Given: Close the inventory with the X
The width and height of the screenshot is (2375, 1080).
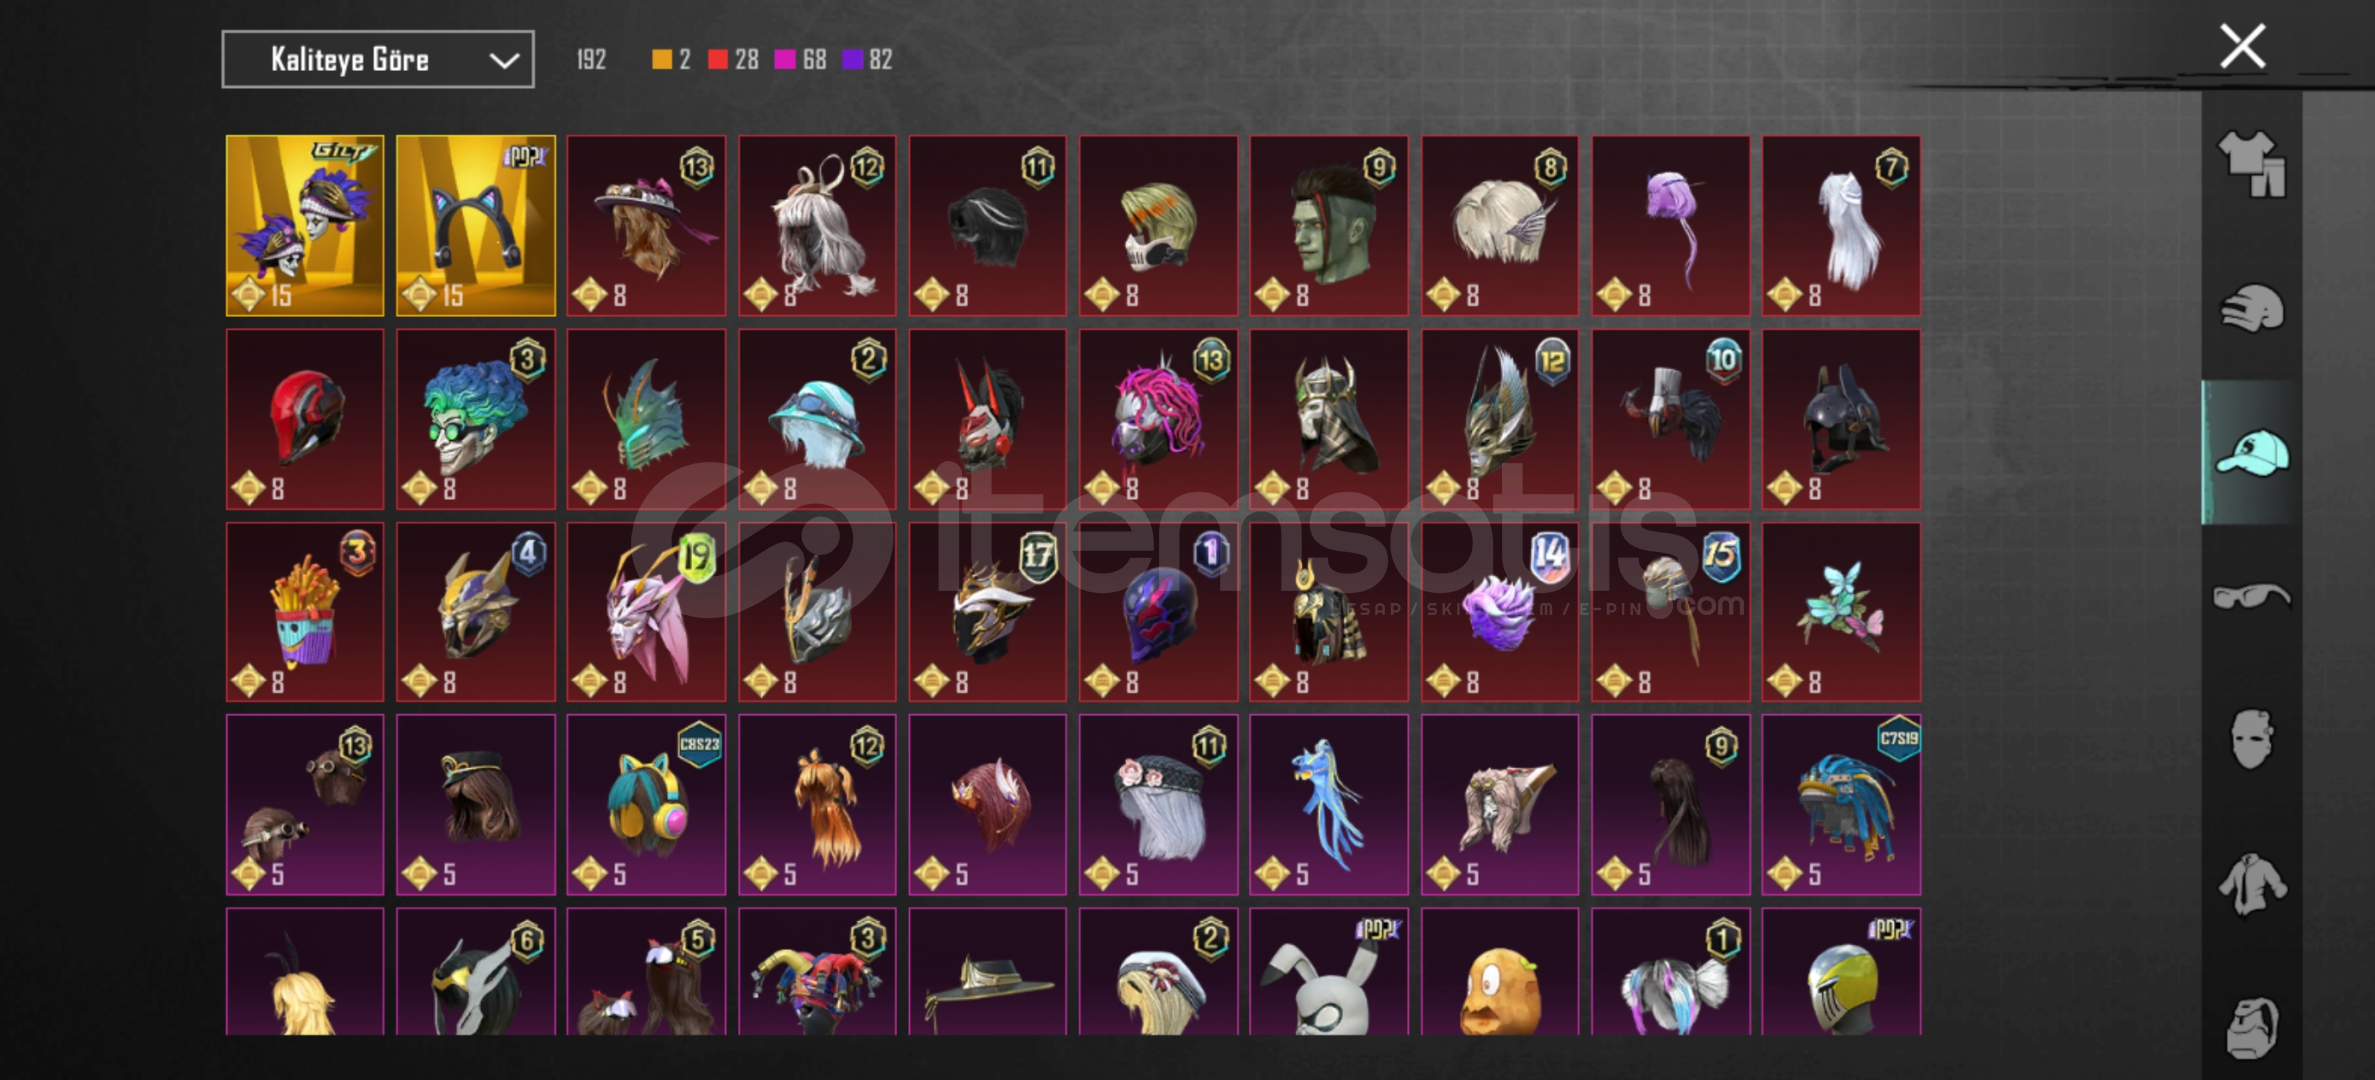Looking at the screenshot, I should [x=2242, y=47].
